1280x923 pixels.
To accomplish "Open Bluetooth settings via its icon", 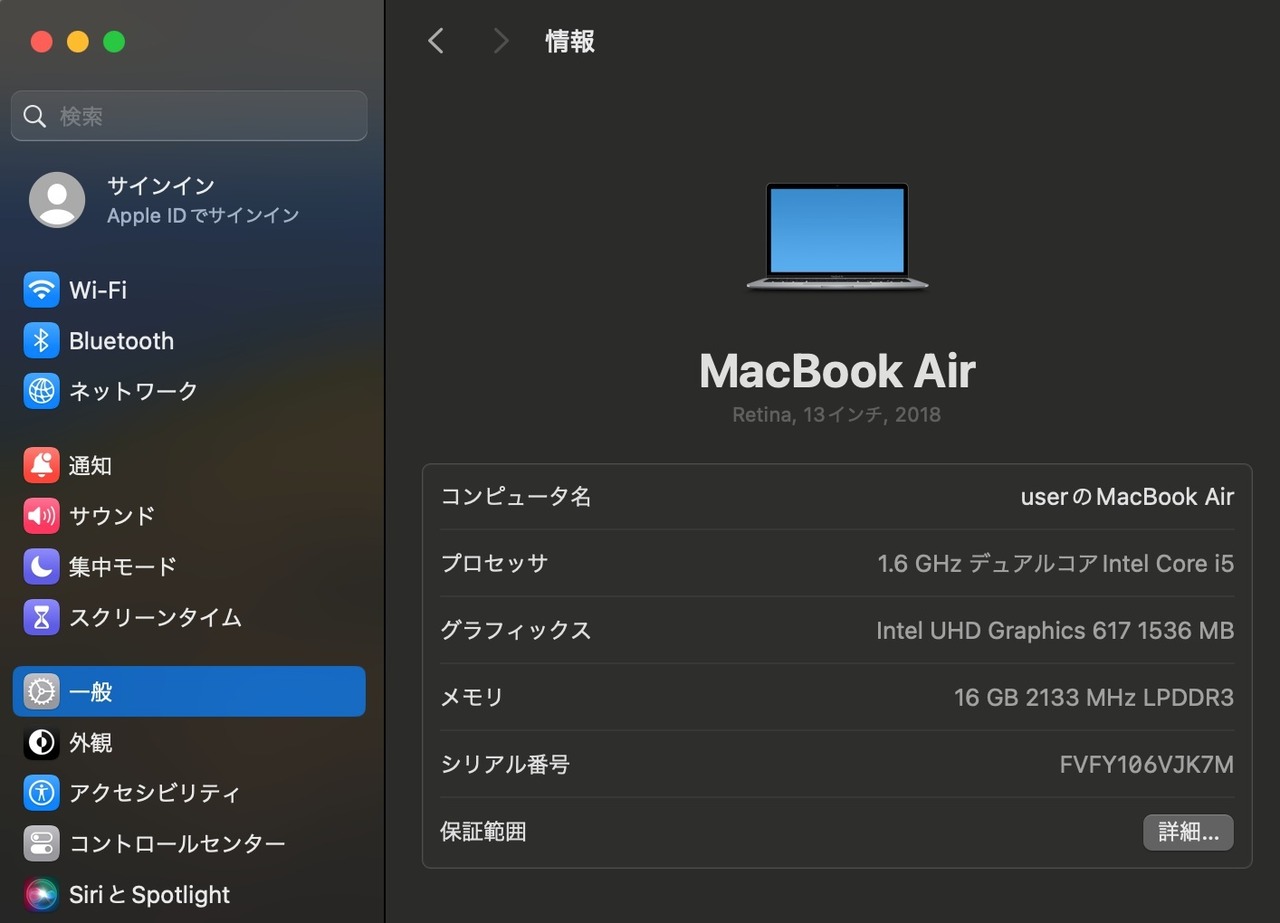I will [x=41, y=341].
